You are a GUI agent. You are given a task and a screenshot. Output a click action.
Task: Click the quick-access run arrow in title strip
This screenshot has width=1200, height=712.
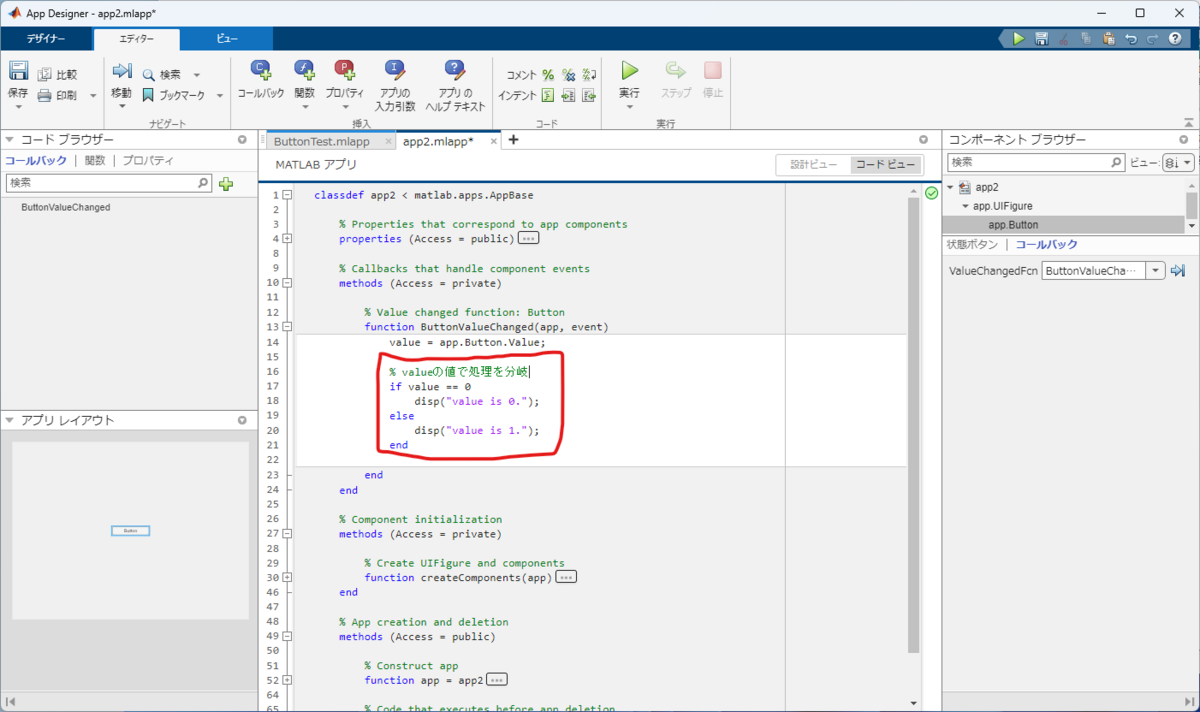[x=1018, y=39]
